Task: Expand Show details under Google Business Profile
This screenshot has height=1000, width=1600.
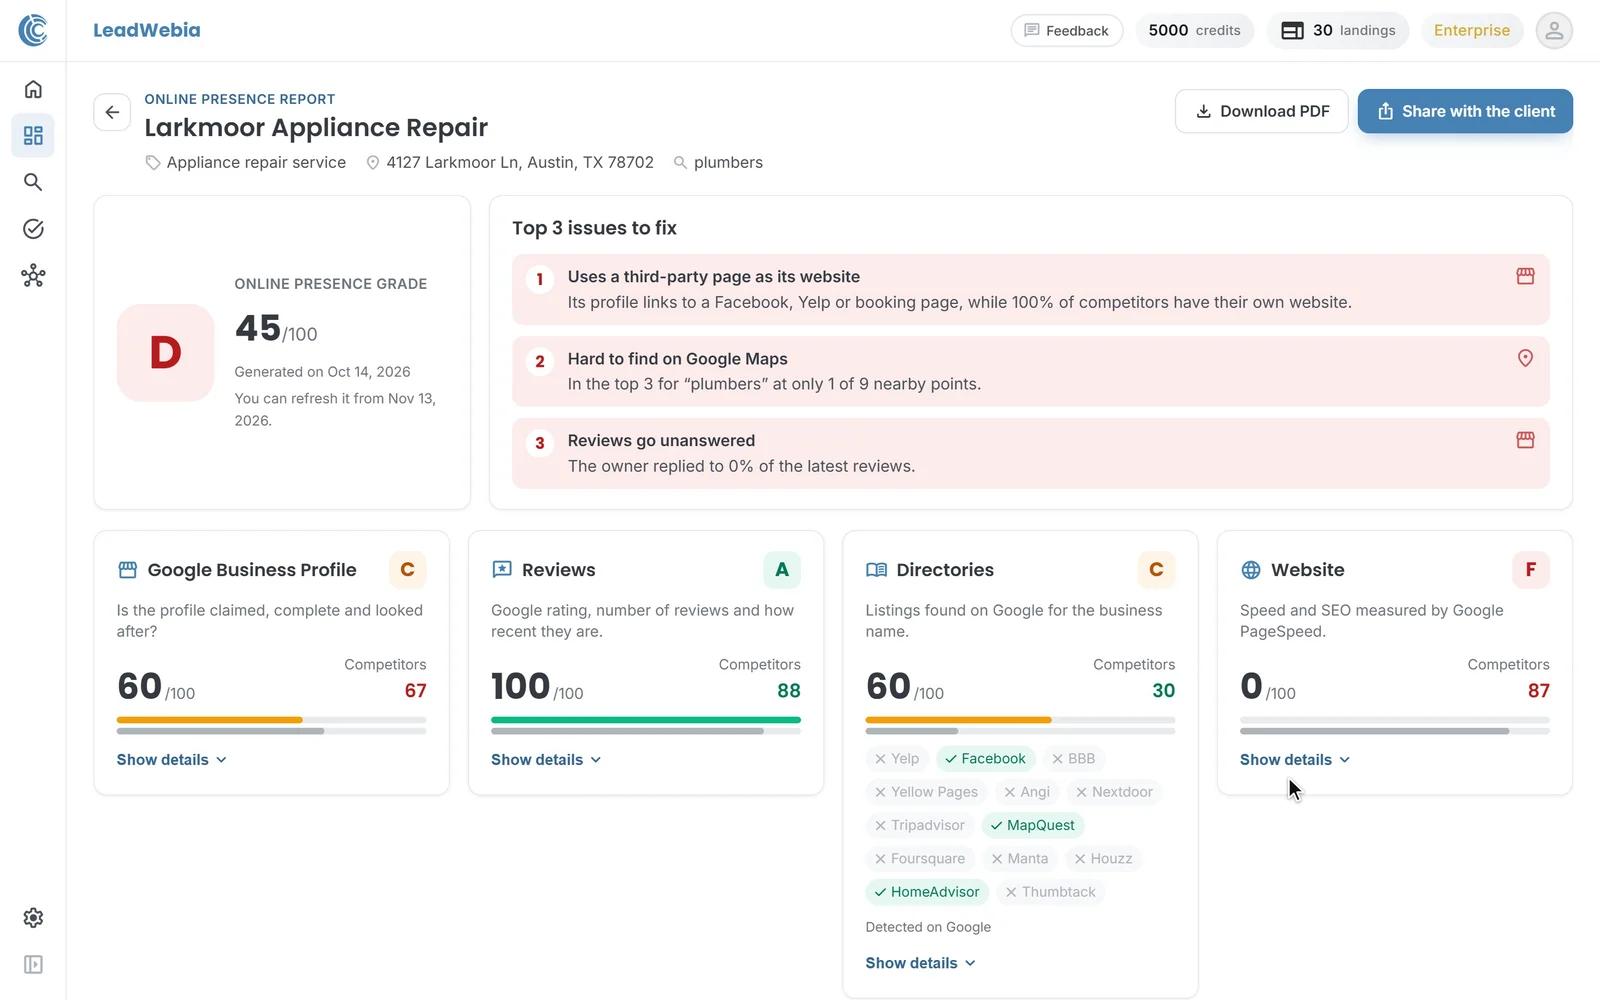Action: tap(171, 760)
